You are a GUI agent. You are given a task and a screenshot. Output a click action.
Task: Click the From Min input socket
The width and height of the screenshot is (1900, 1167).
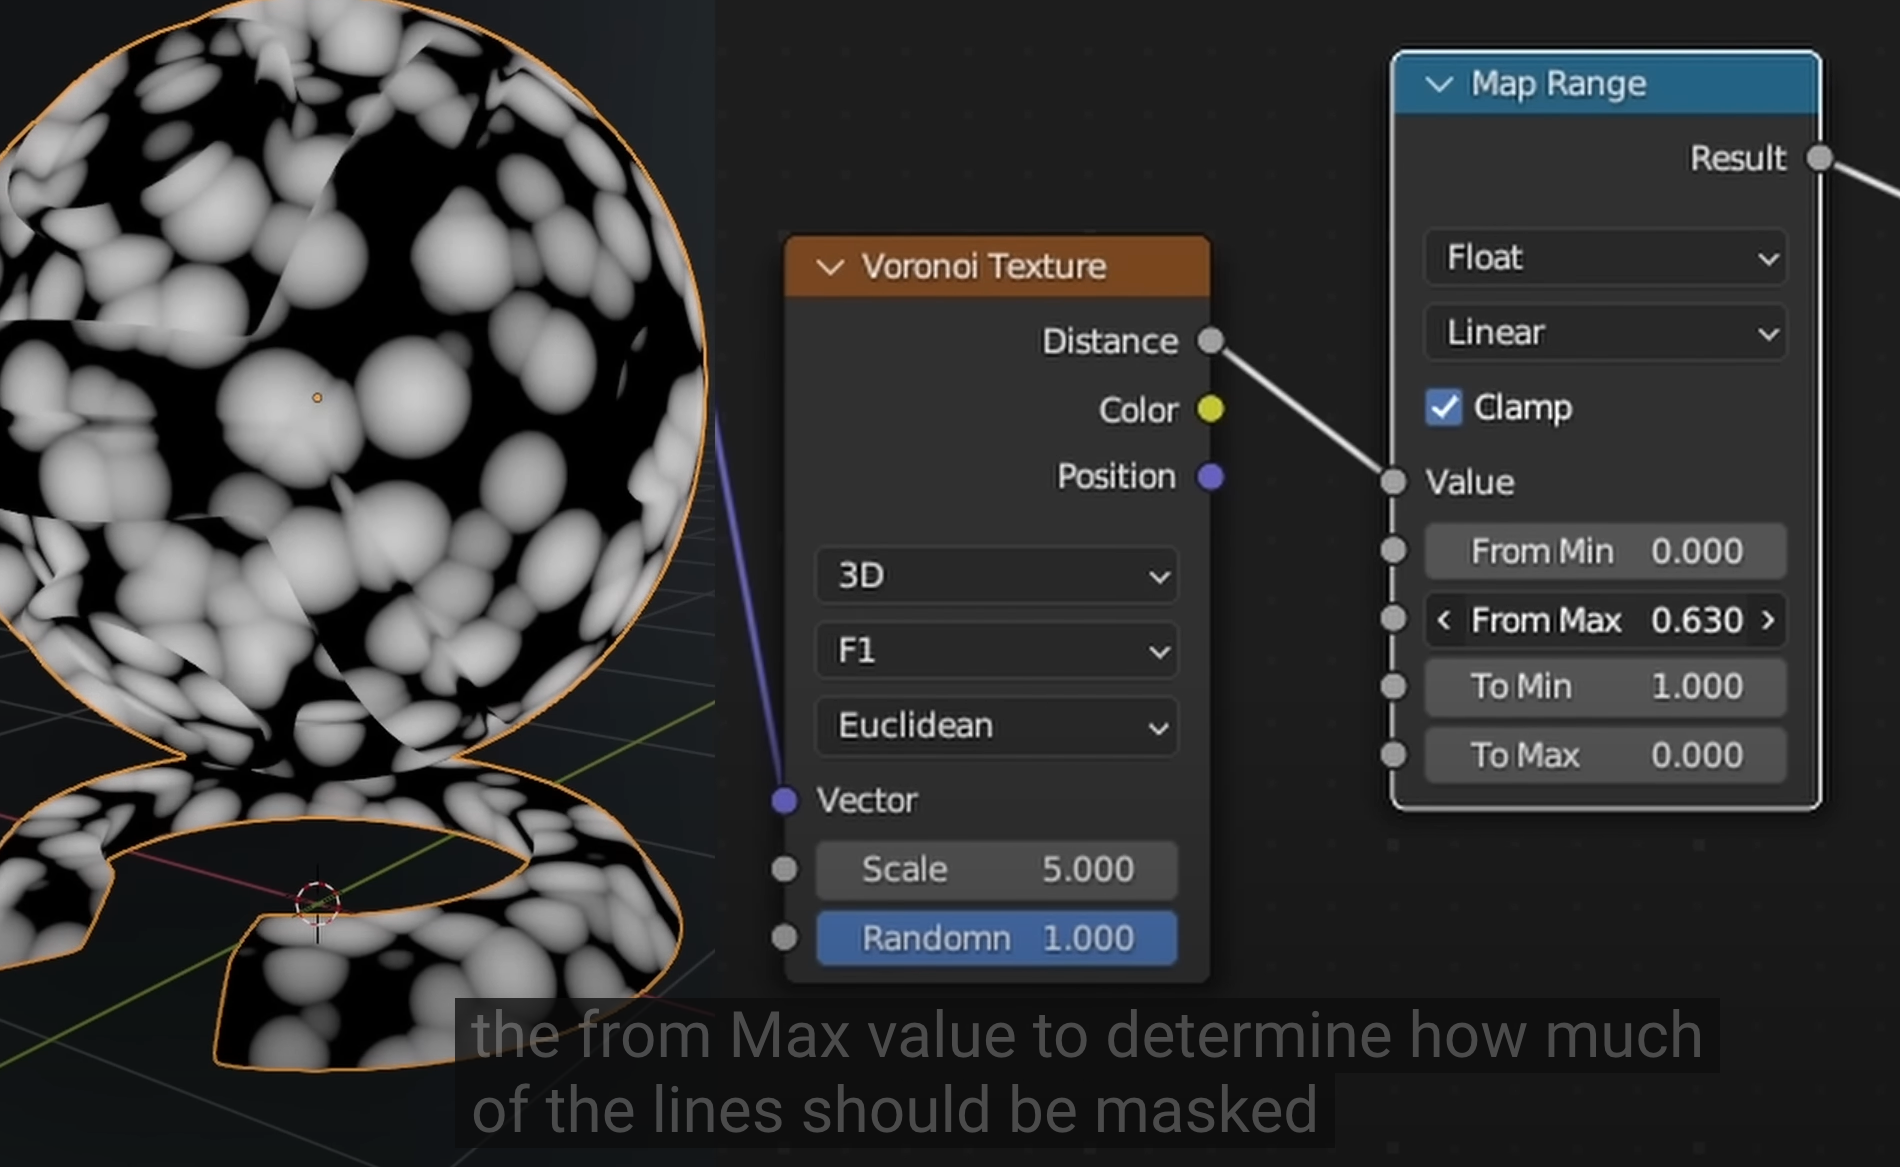(x=1393, y=550)
